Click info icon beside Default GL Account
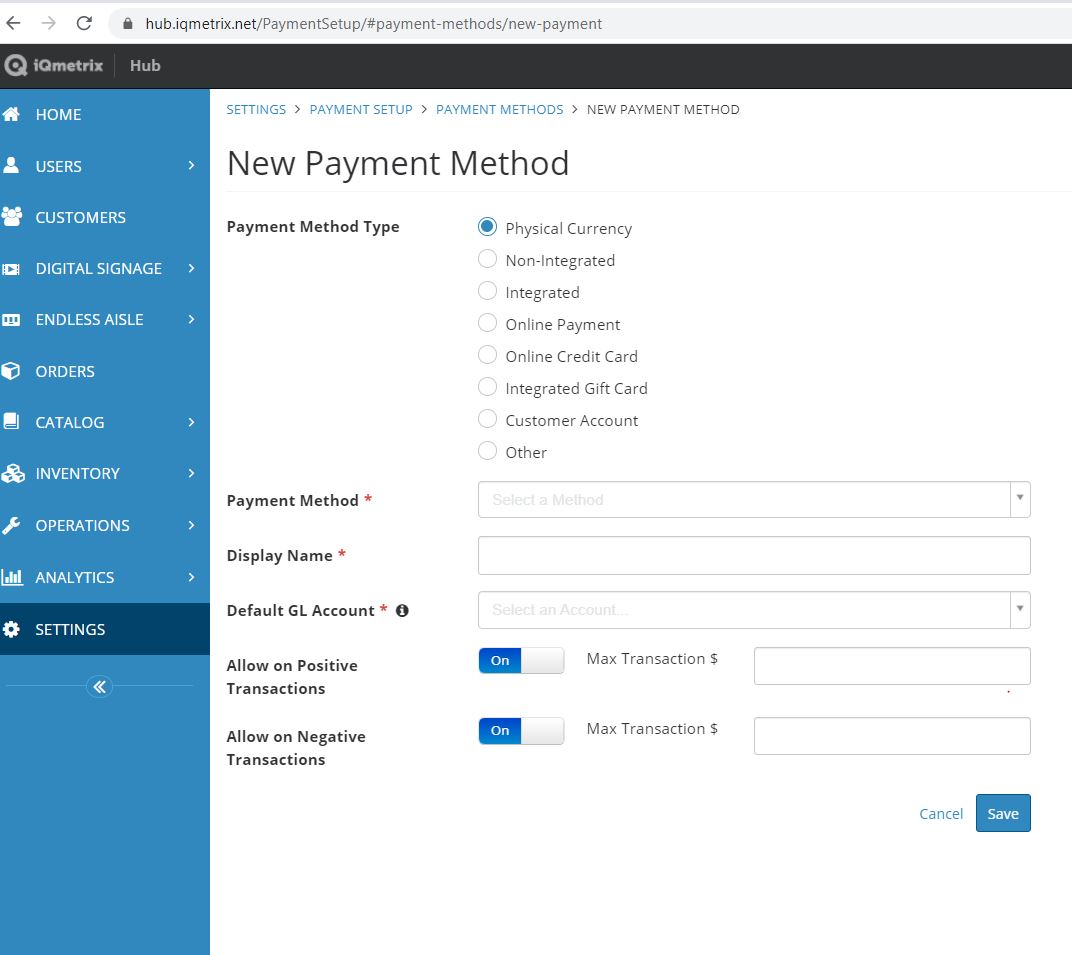 click(402, 611)
